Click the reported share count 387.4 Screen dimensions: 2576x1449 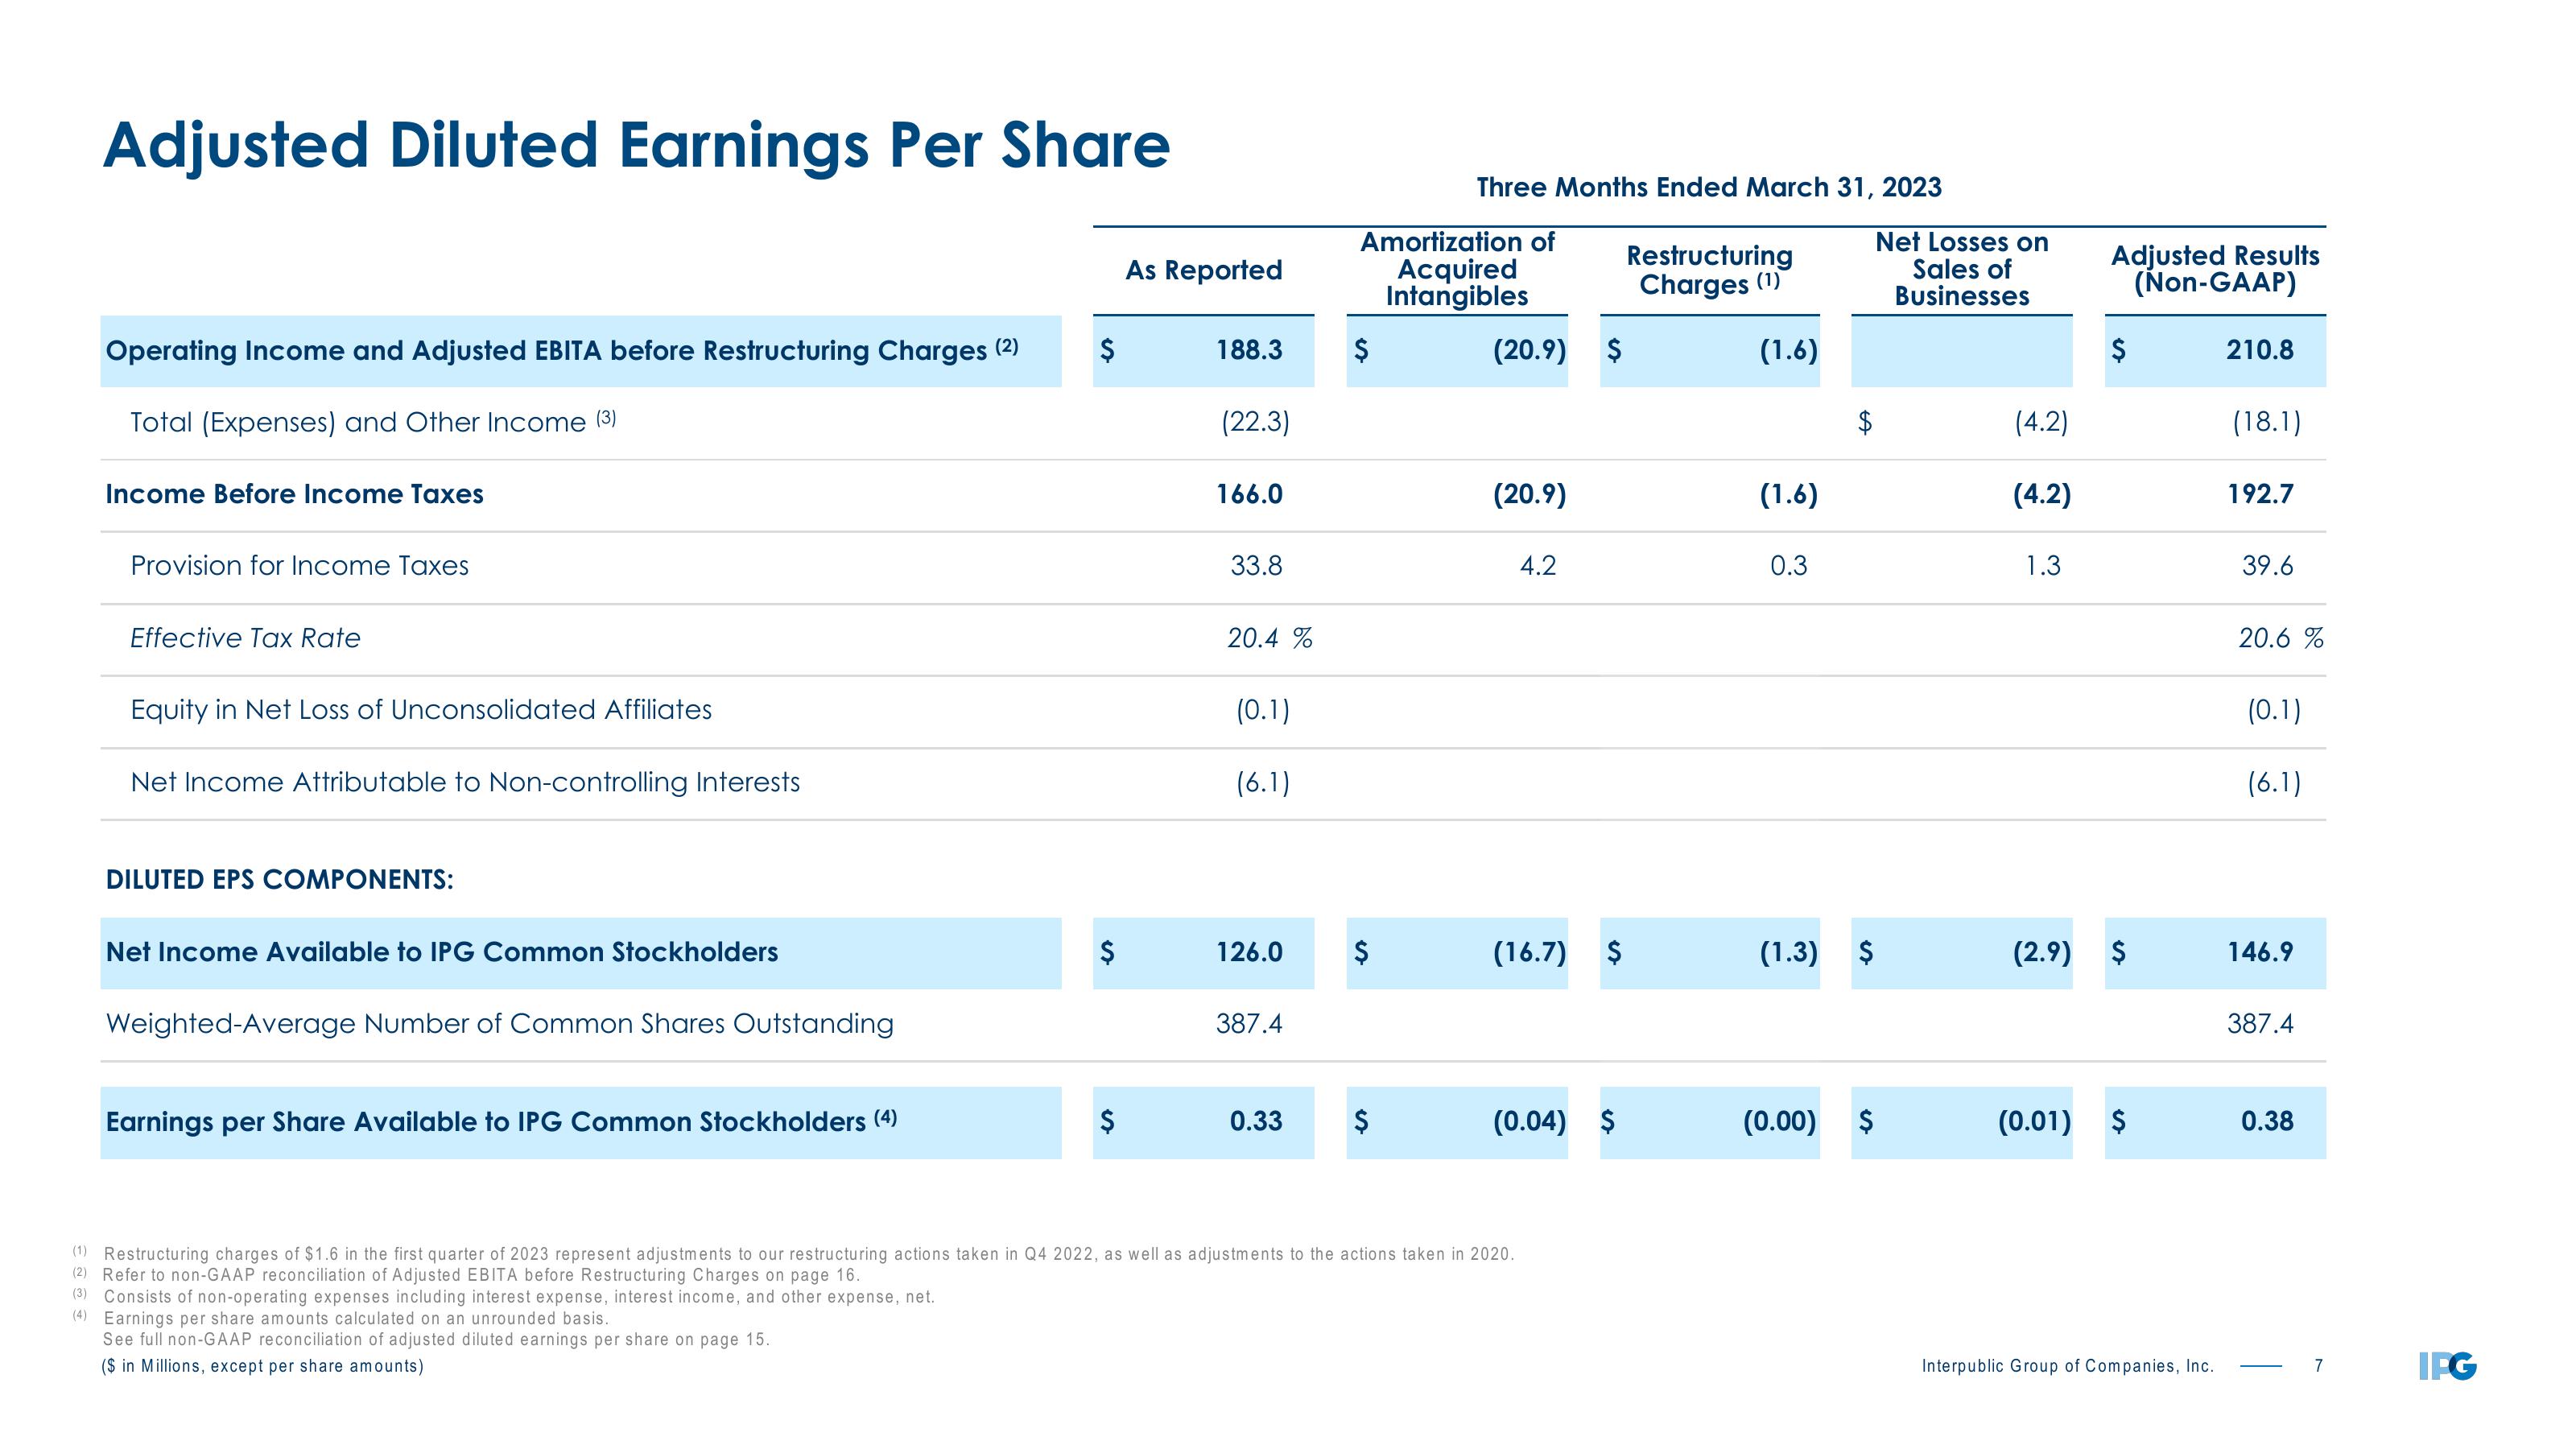[1249, 1024]
